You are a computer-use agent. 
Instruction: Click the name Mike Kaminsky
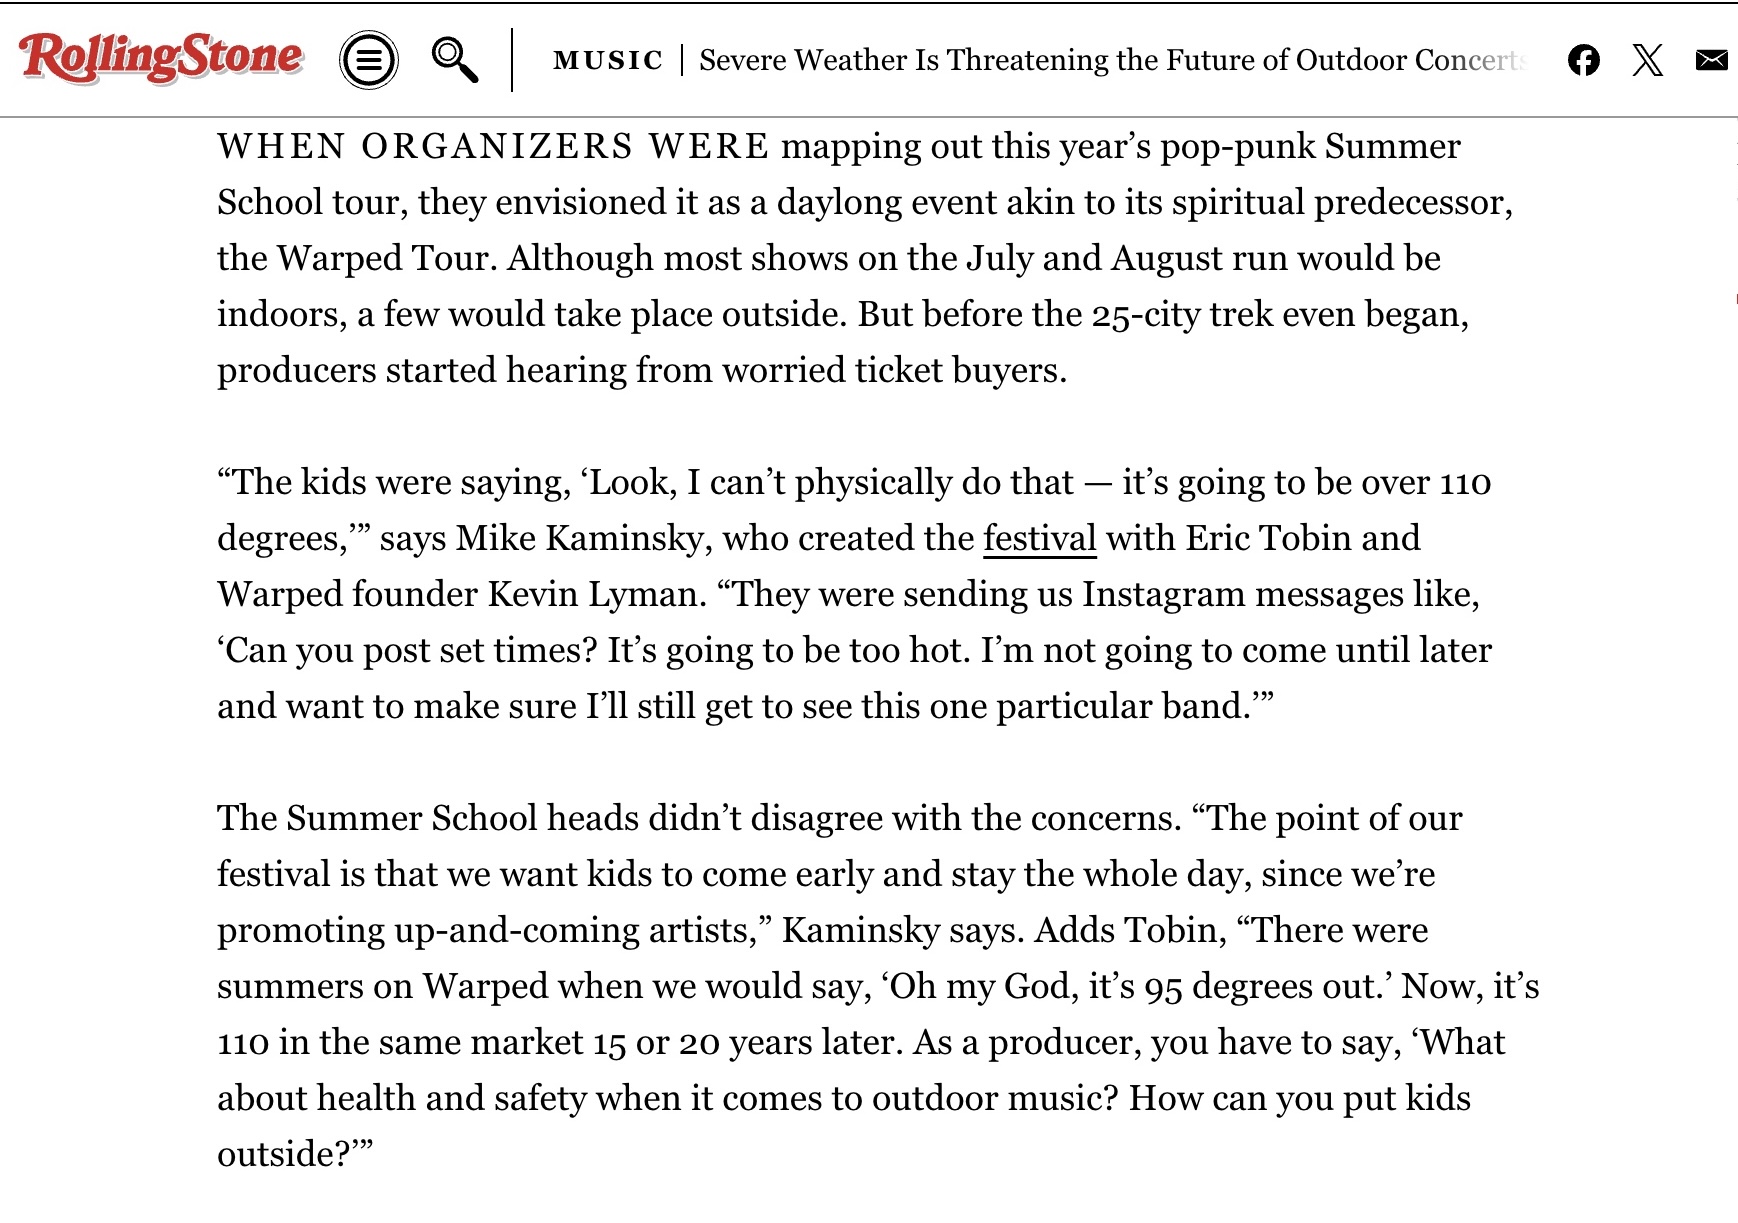click(583, 538)
